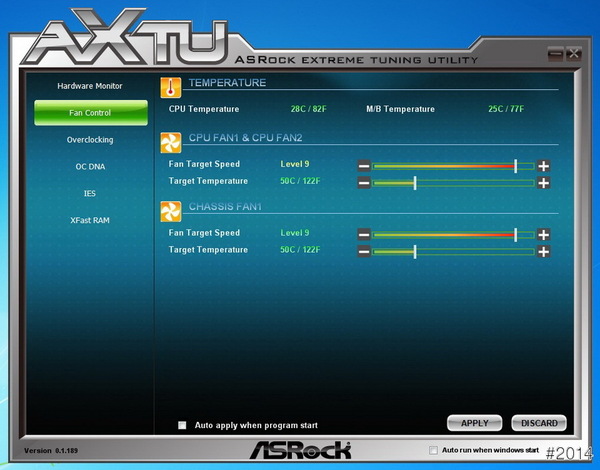This screenshot has width=600, height=470.
Task: Click the CPU fan target speed slider
Action: coord(453,166)
